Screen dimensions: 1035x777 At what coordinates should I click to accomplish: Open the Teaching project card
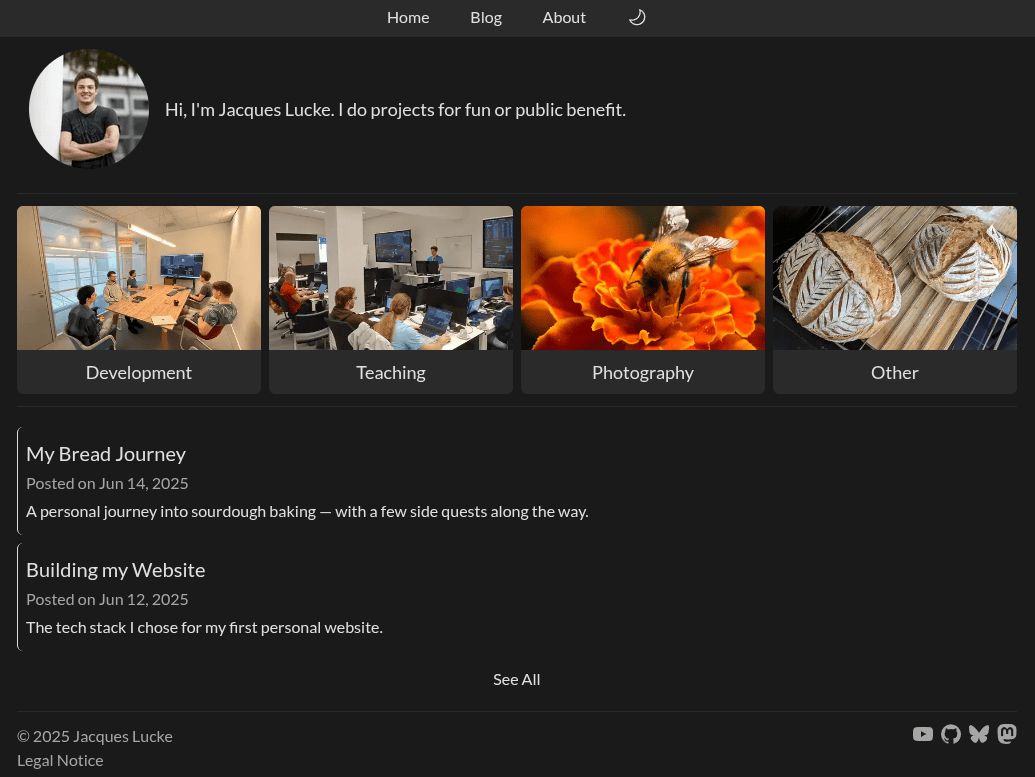[390, 299]
